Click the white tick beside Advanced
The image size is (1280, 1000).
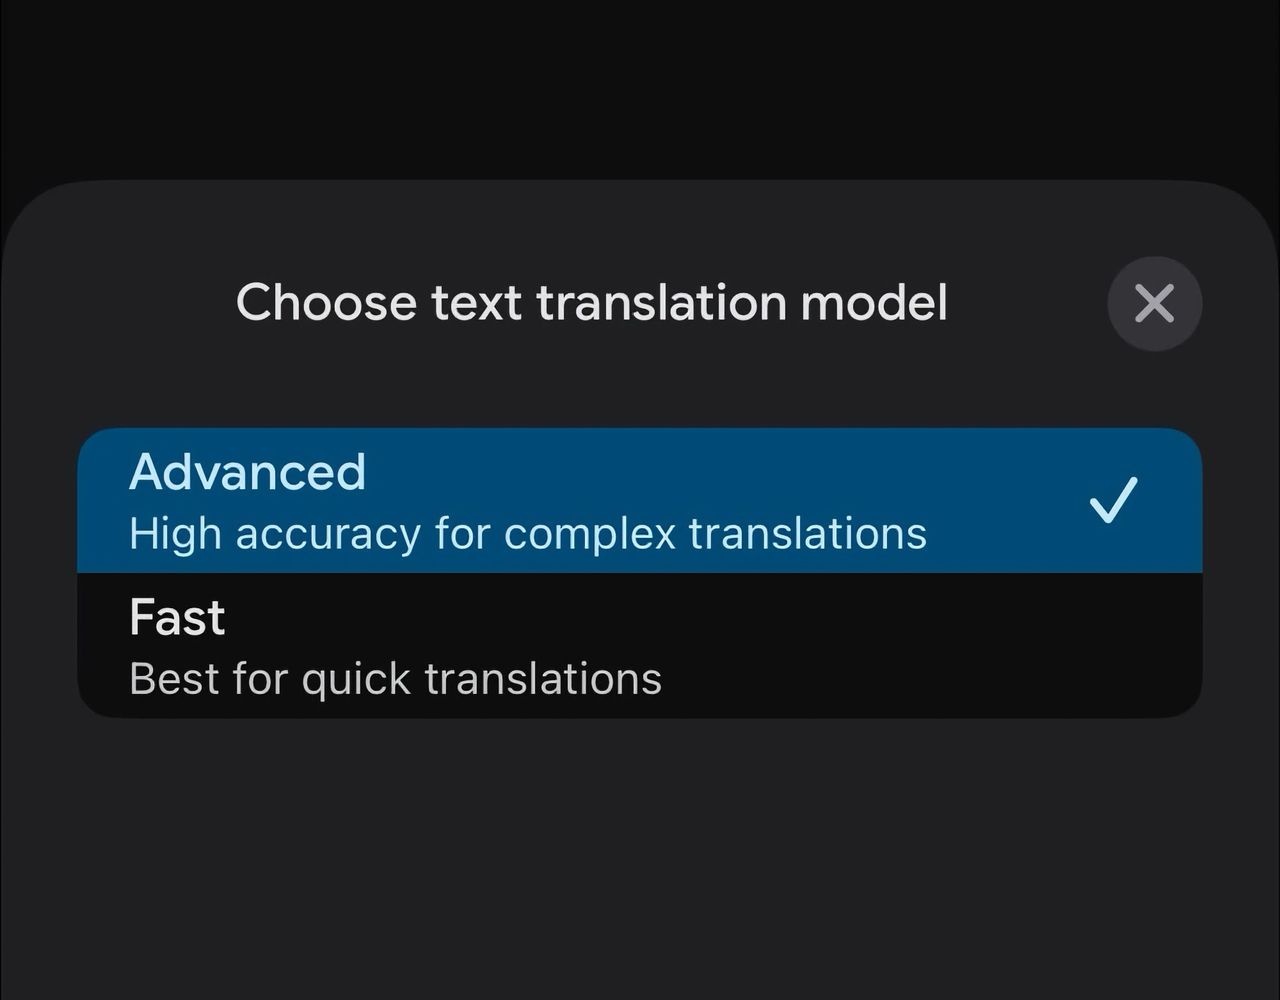tap(1113, 500)
